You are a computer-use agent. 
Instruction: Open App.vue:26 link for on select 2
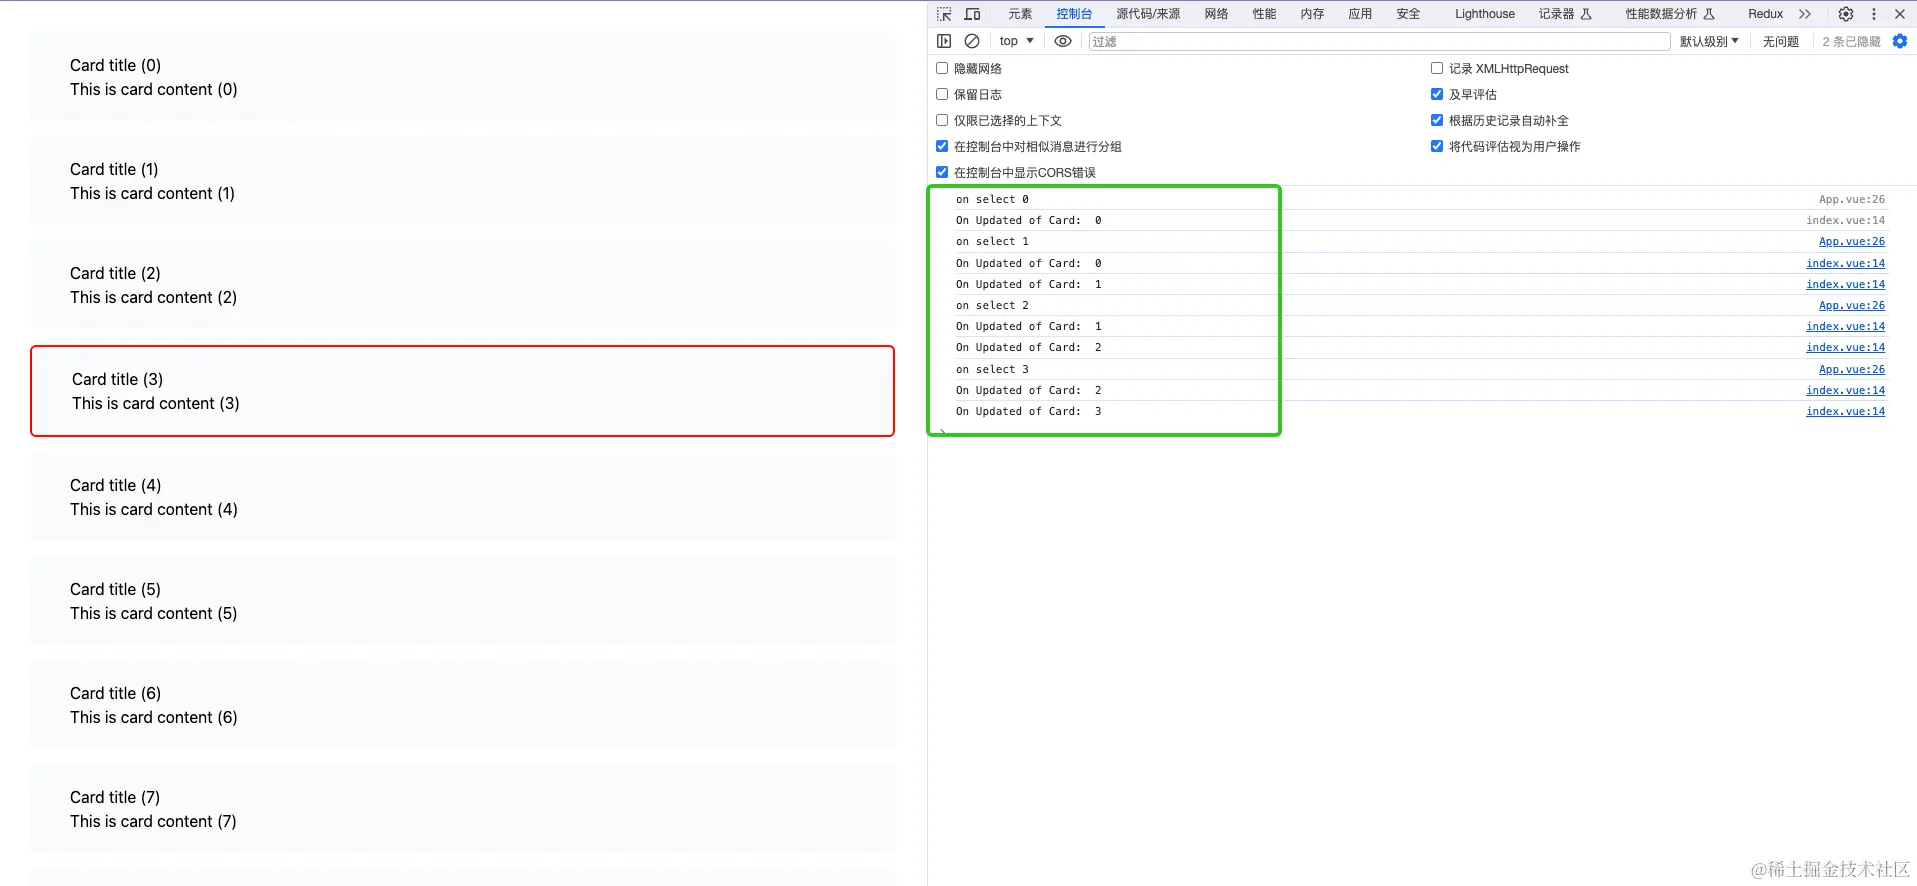pyautogui.click(x=1852, y=305)
